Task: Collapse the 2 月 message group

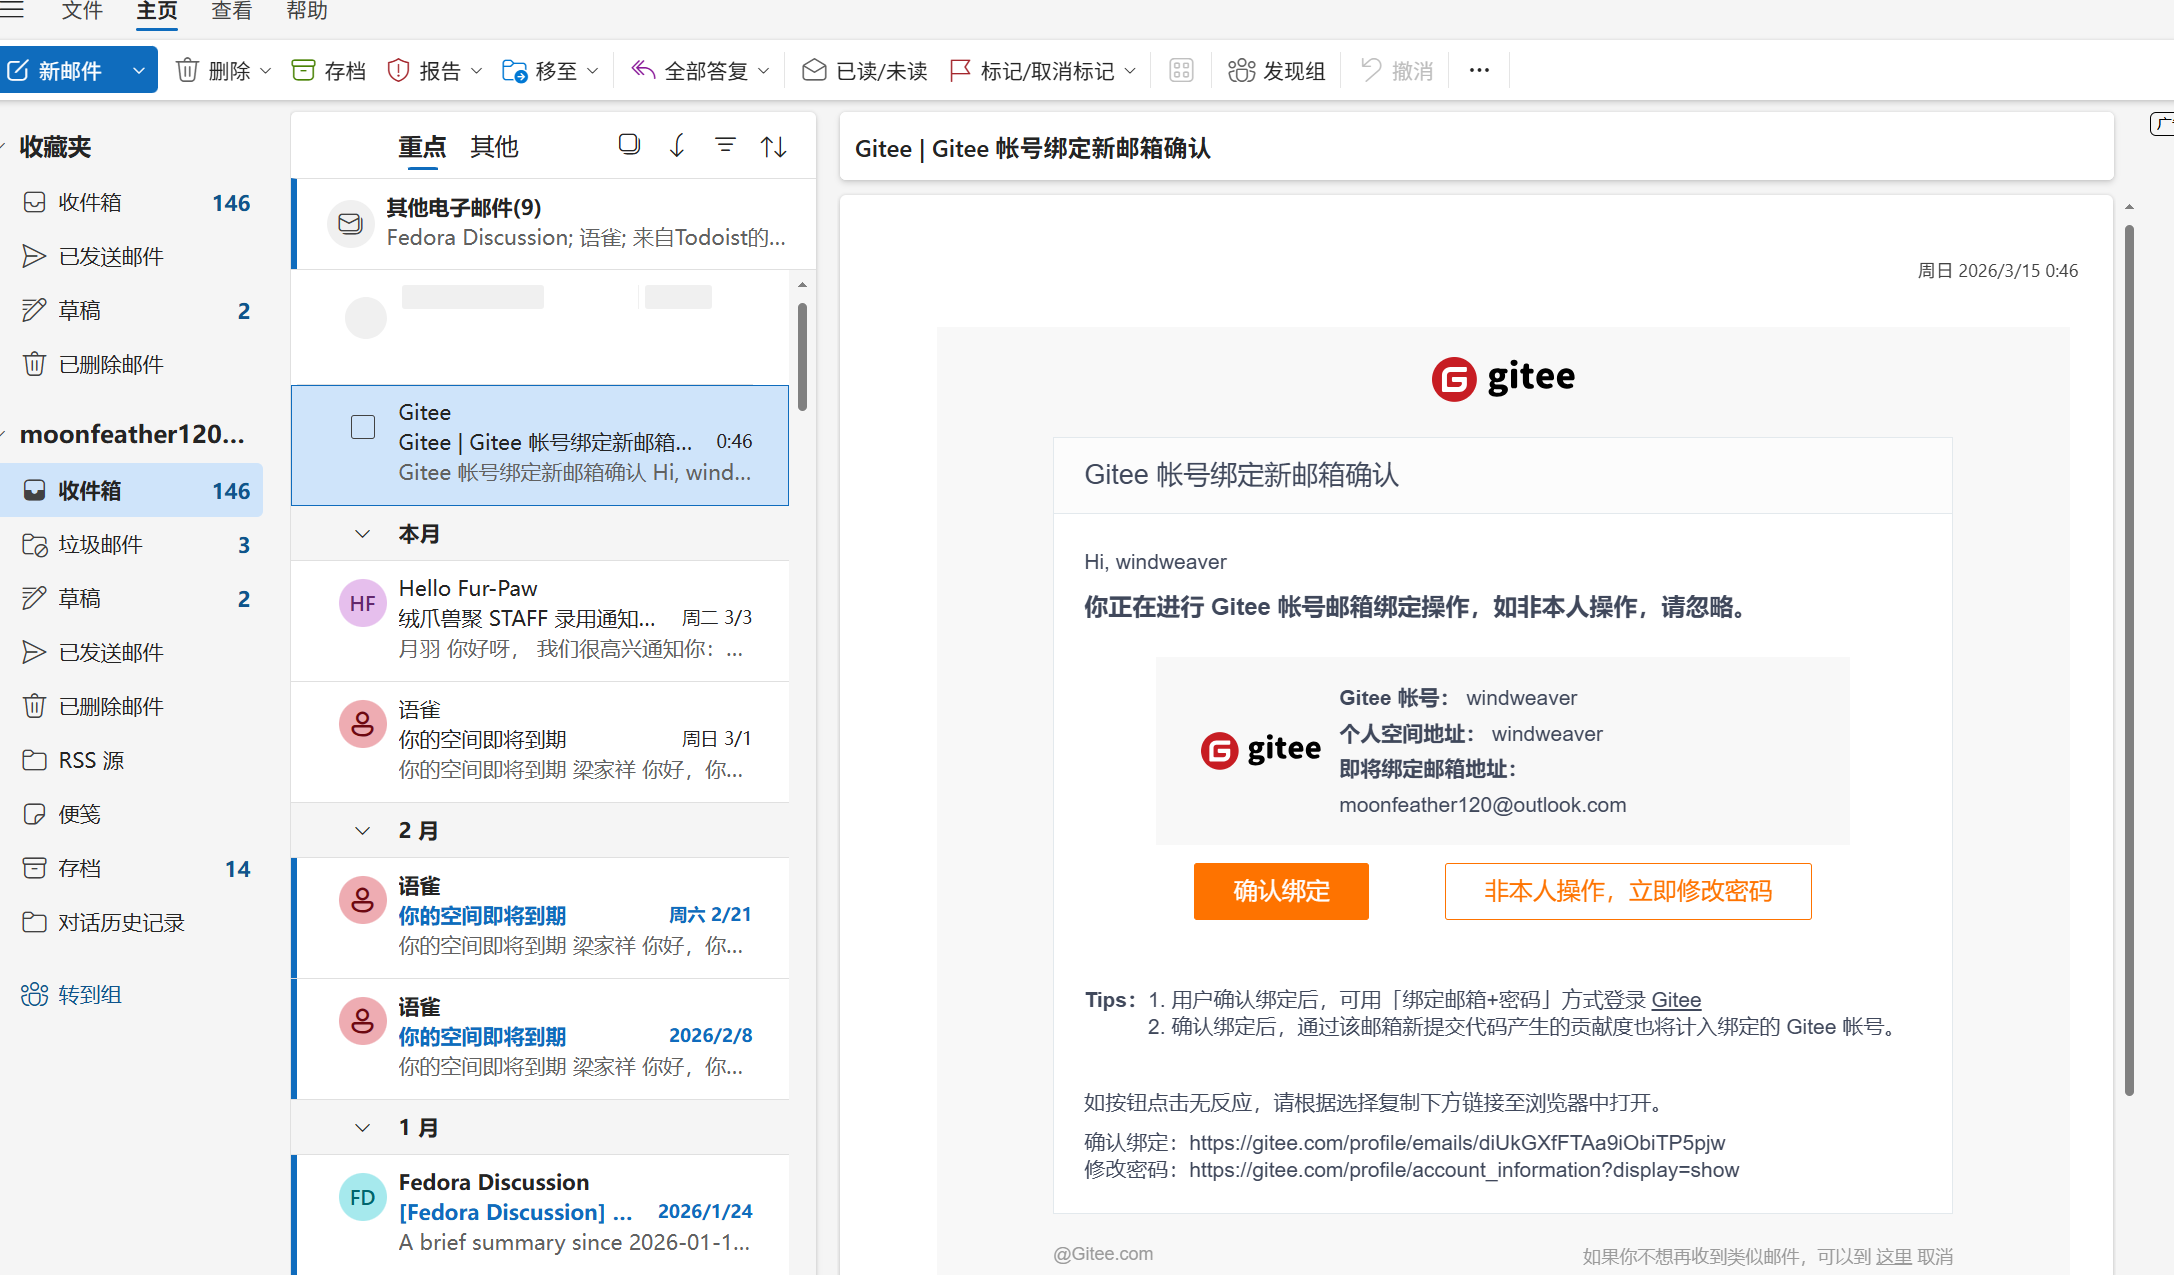Action: tap(362, 831)
